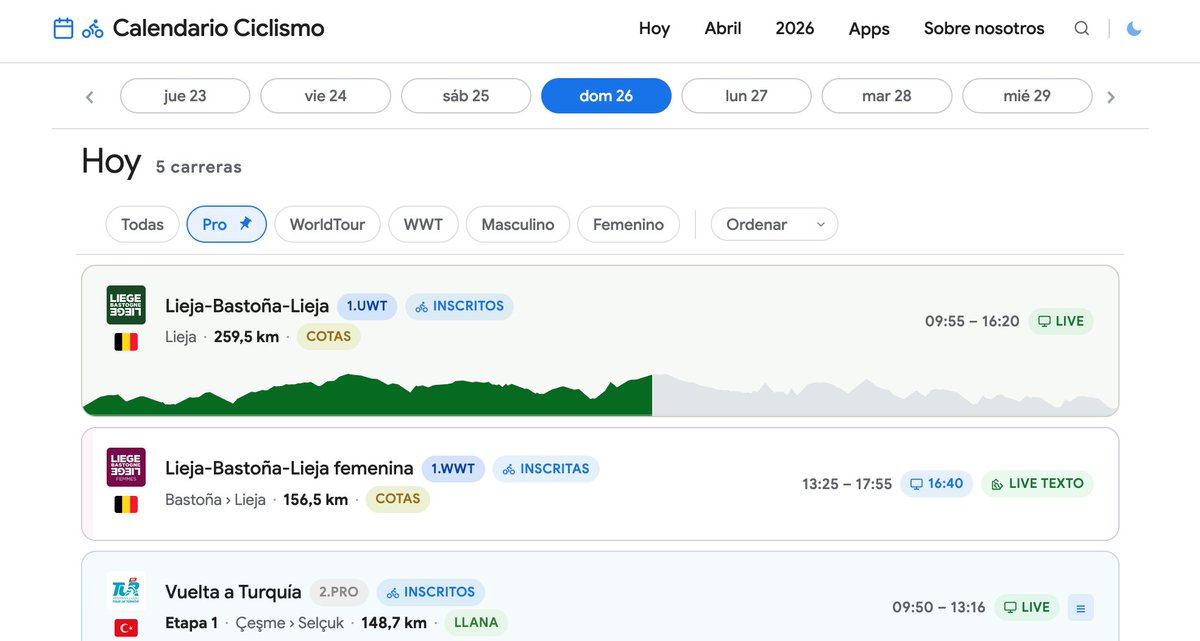The image size is (1200, 641).
Task: Click the LLANA terrain tag
Action: tap(476, 622)
